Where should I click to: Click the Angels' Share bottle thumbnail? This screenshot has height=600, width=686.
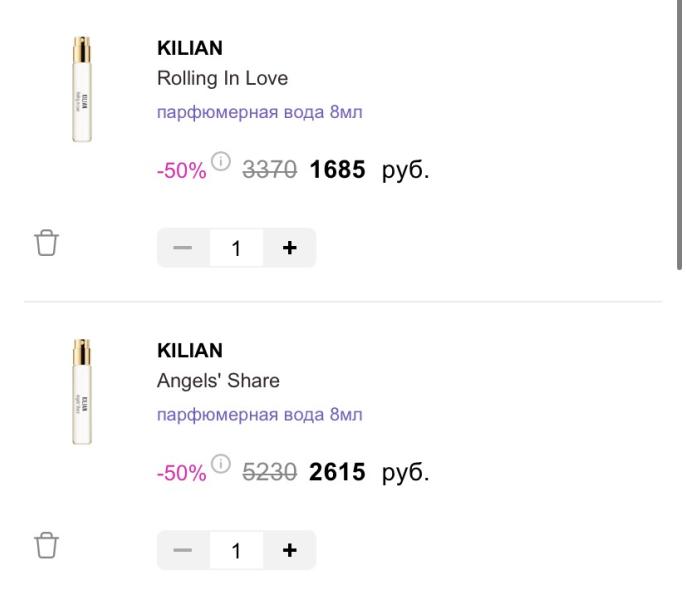81,392
